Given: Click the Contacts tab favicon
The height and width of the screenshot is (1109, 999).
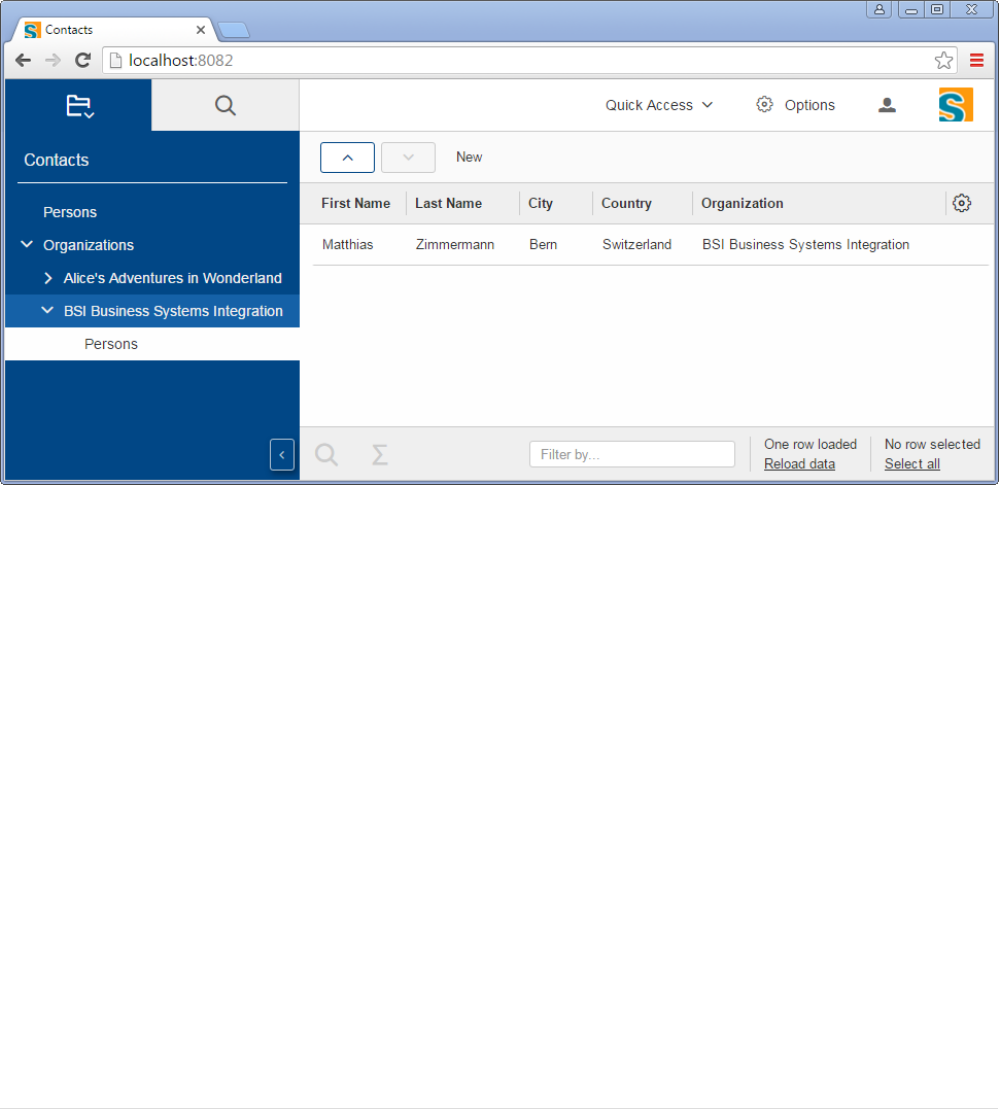Looking at the screenshot, I should 32,30.
